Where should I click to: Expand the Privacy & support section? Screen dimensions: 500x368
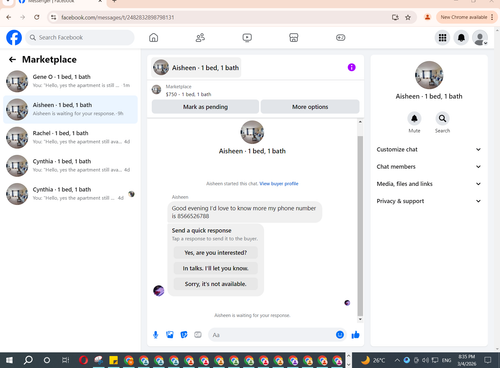point(429,201)
